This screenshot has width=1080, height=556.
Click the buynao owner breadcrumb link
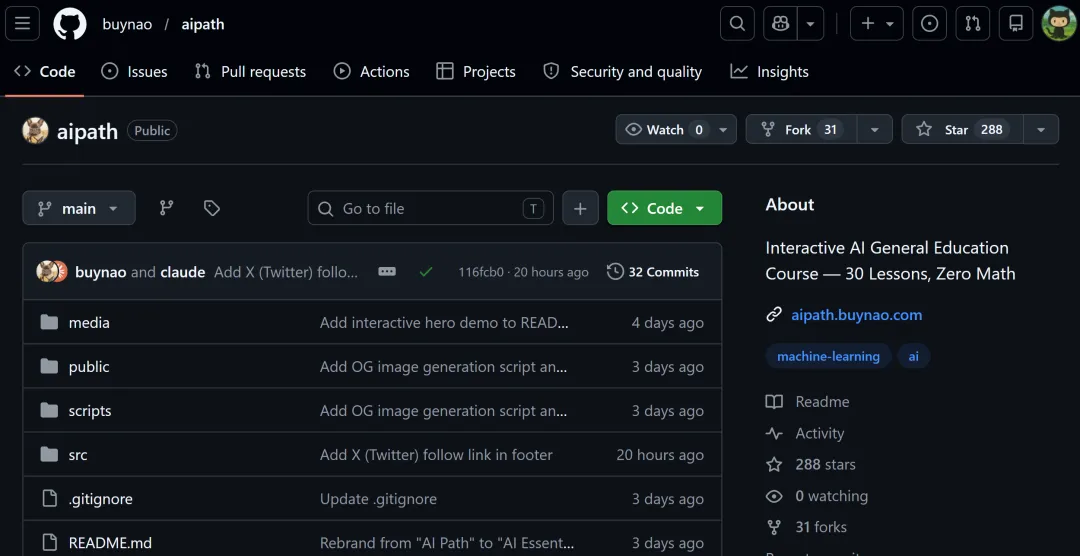pyautogui.click(x=127, y=24)
